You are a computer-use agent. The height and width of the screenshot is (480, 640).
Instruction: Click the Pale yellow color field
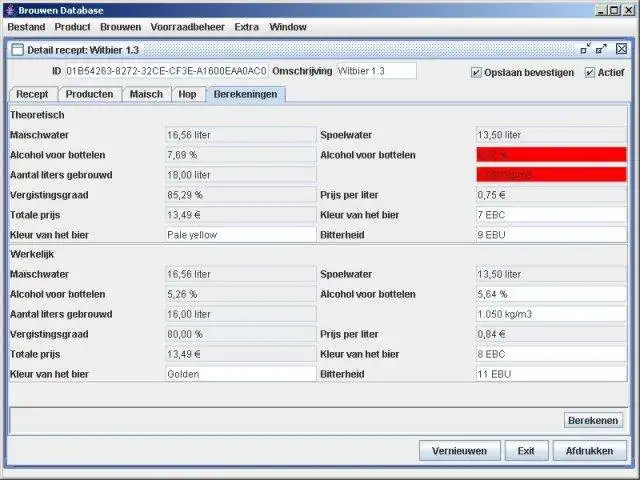tap(240, 235)
